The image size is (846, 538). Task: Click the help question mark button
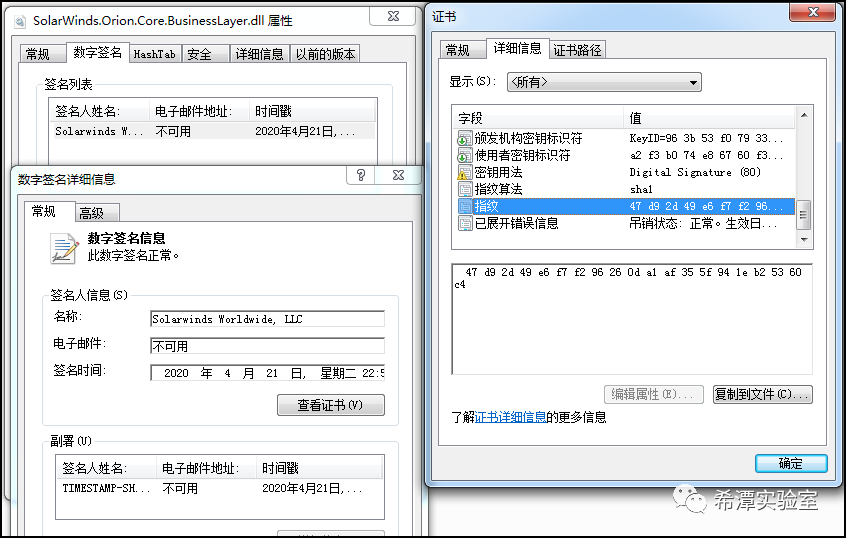pos(360,175)
